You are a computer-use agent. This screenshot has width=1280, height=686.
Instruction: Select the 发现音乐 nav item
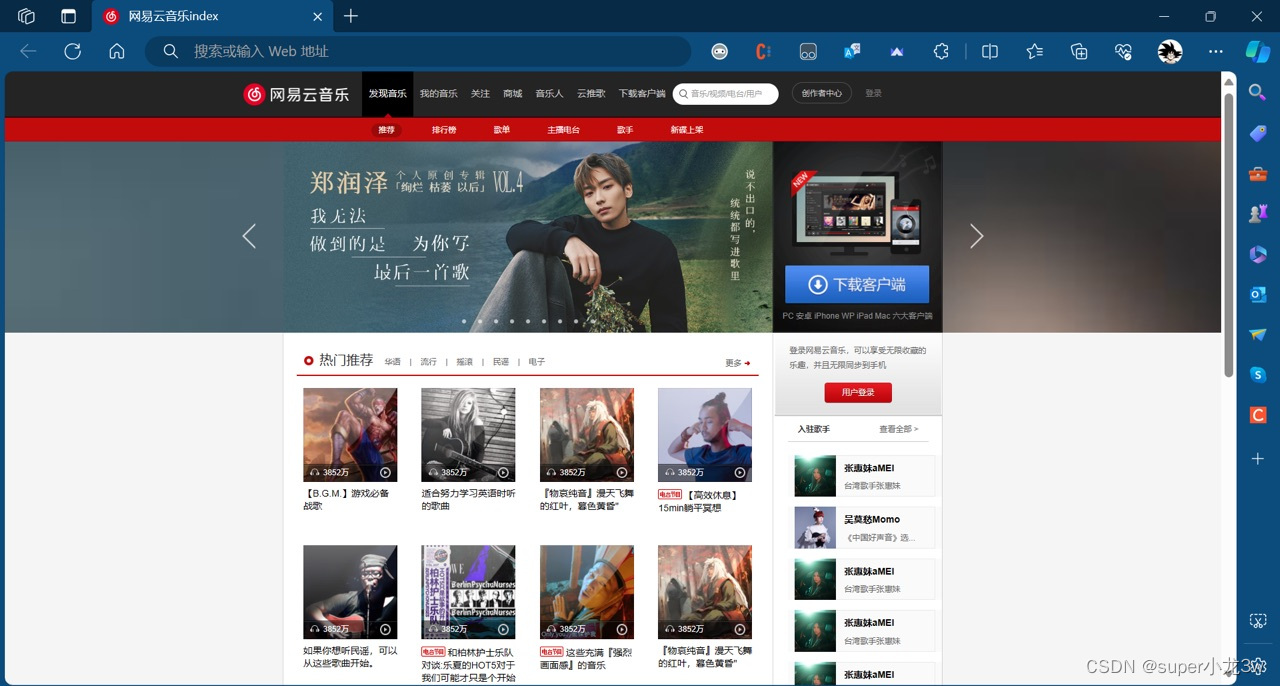click(x=387, y=94)
